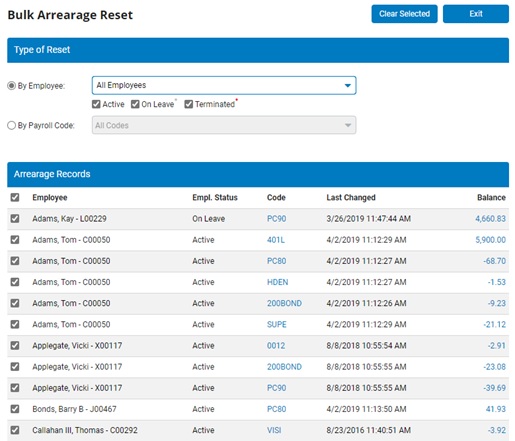Image resolution: width=515 pixels, height=441 pixels.
Task: Select the By Payroll Code radio option
Action: pos(11,125)
